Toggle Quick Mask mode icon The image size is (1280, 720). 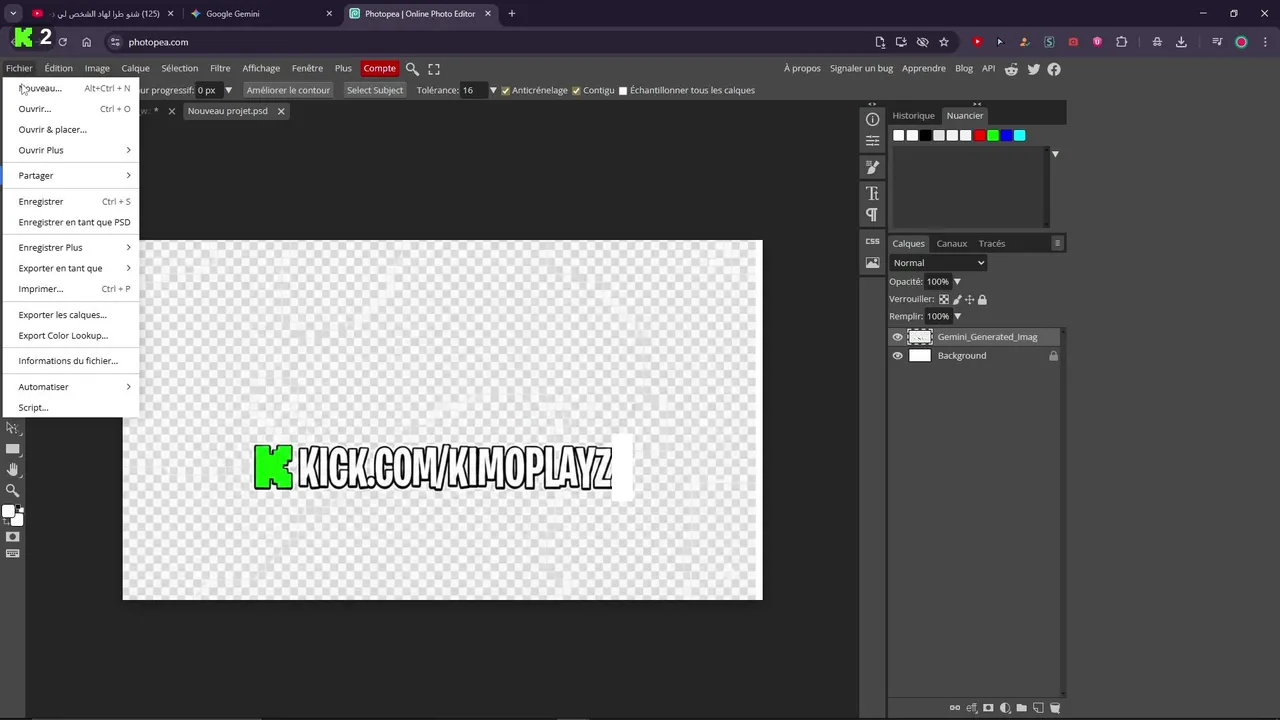pos(13,537)
